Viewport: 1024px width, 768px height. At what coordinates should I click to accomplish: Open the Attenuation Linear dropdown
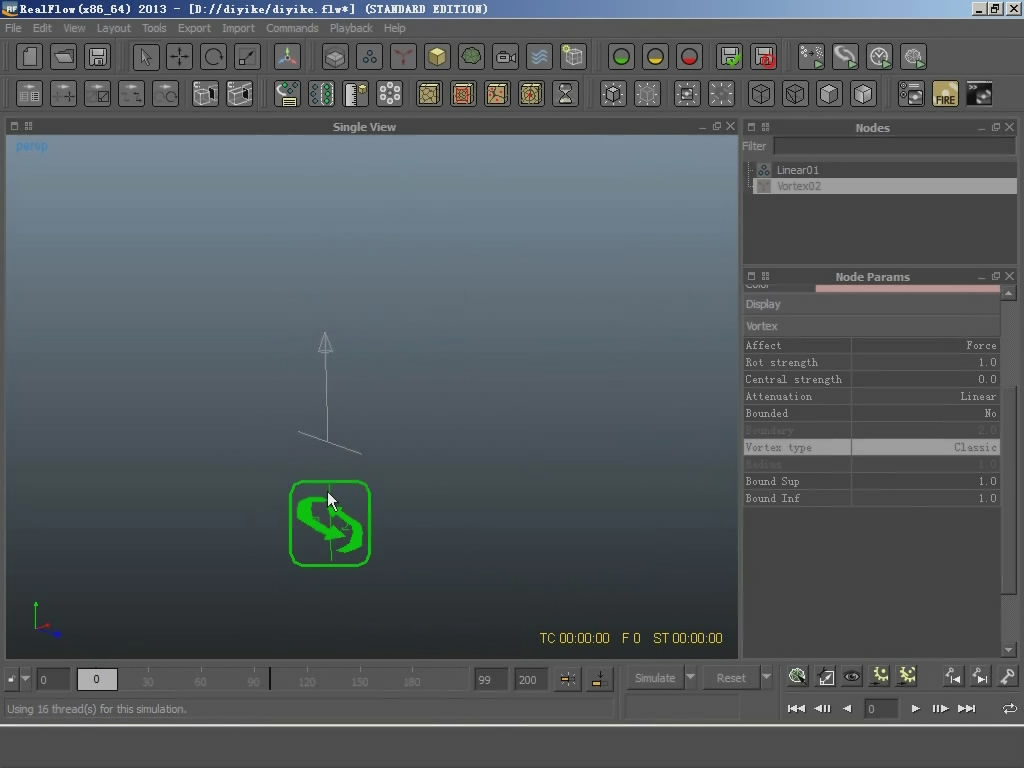[925, 396]
